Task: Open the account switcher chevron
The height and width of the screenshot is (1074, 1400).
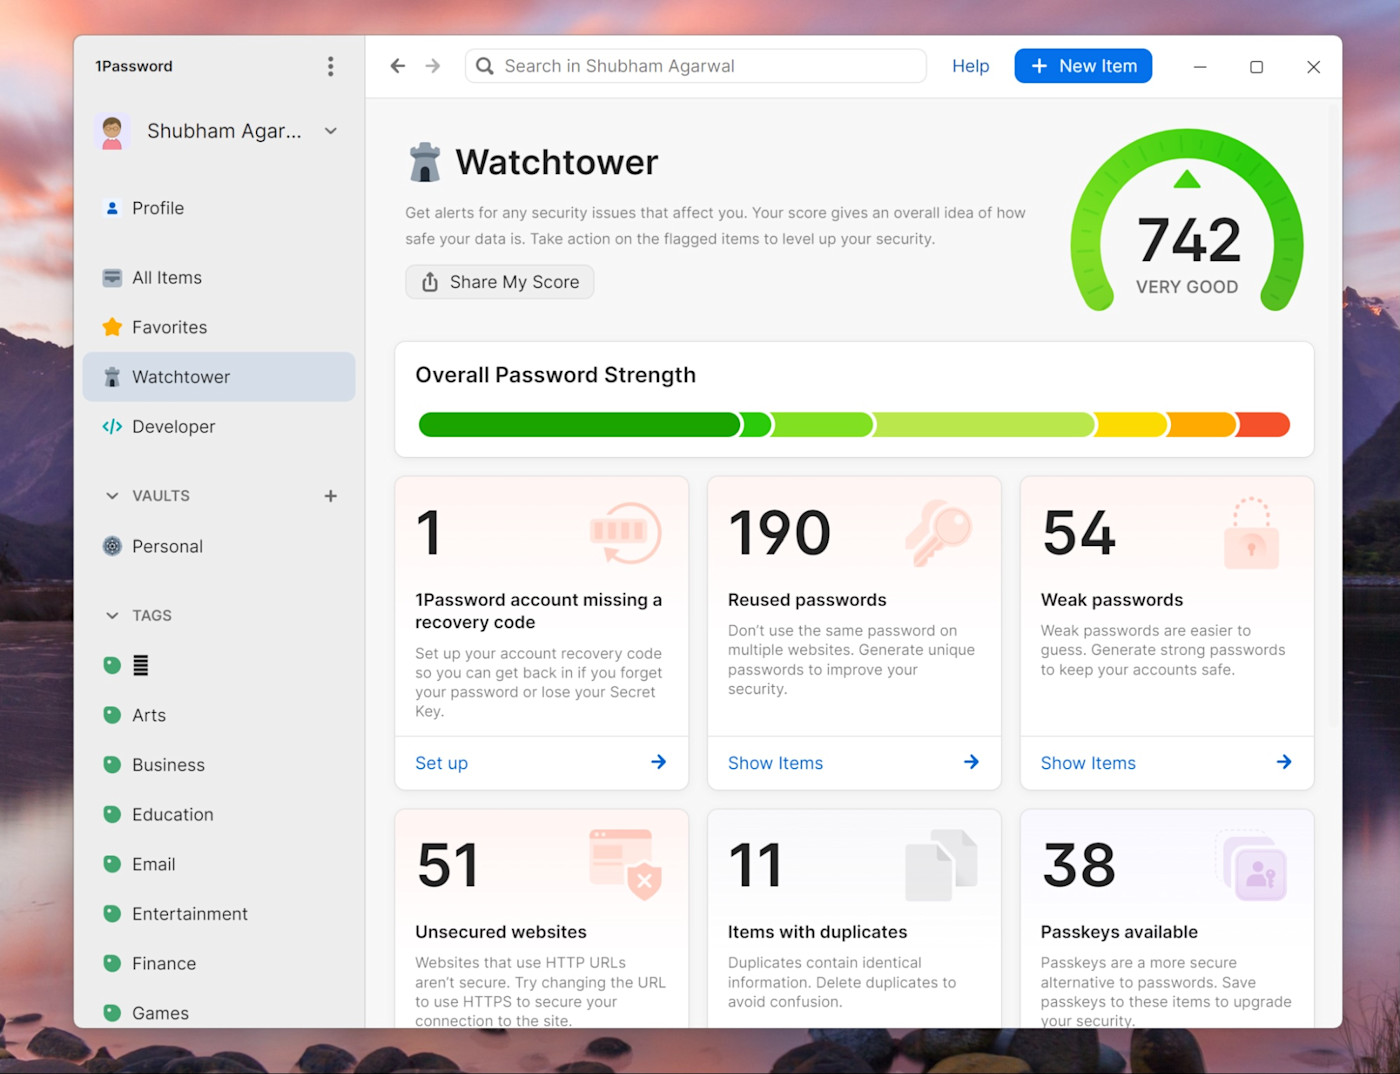Action: (331, 131)
